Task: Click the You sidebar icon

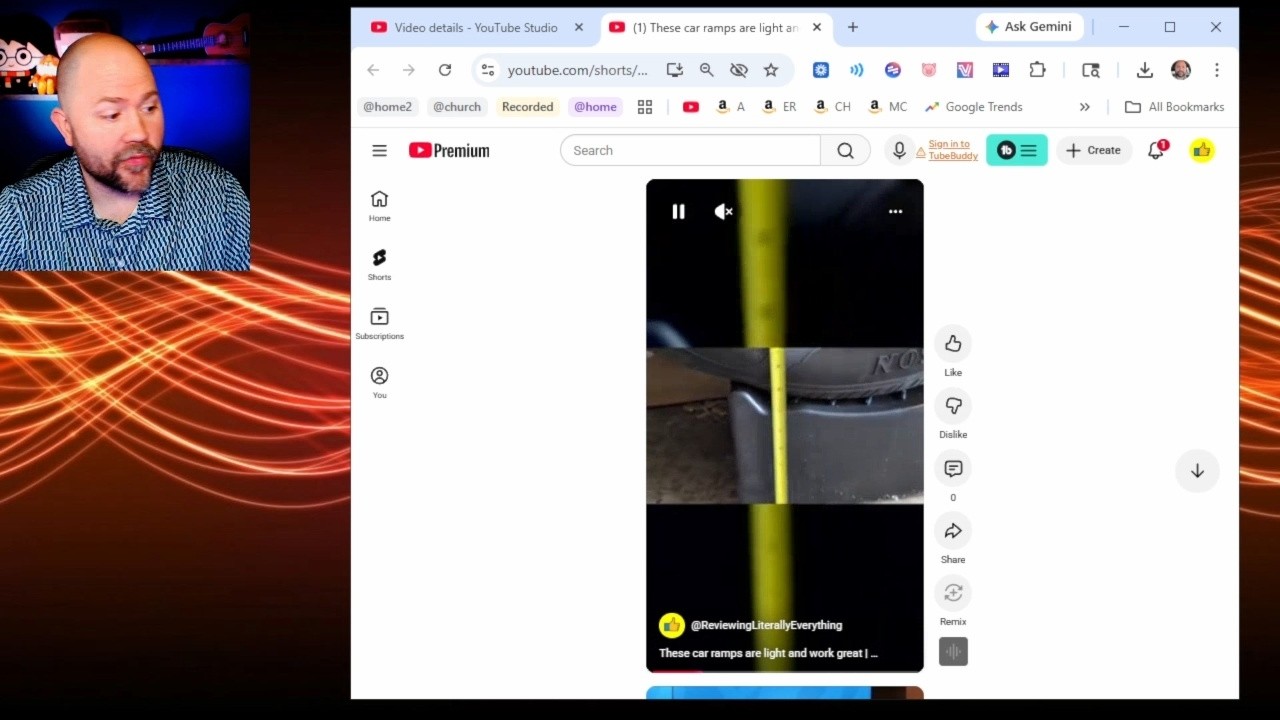Action: pos(379,381)
